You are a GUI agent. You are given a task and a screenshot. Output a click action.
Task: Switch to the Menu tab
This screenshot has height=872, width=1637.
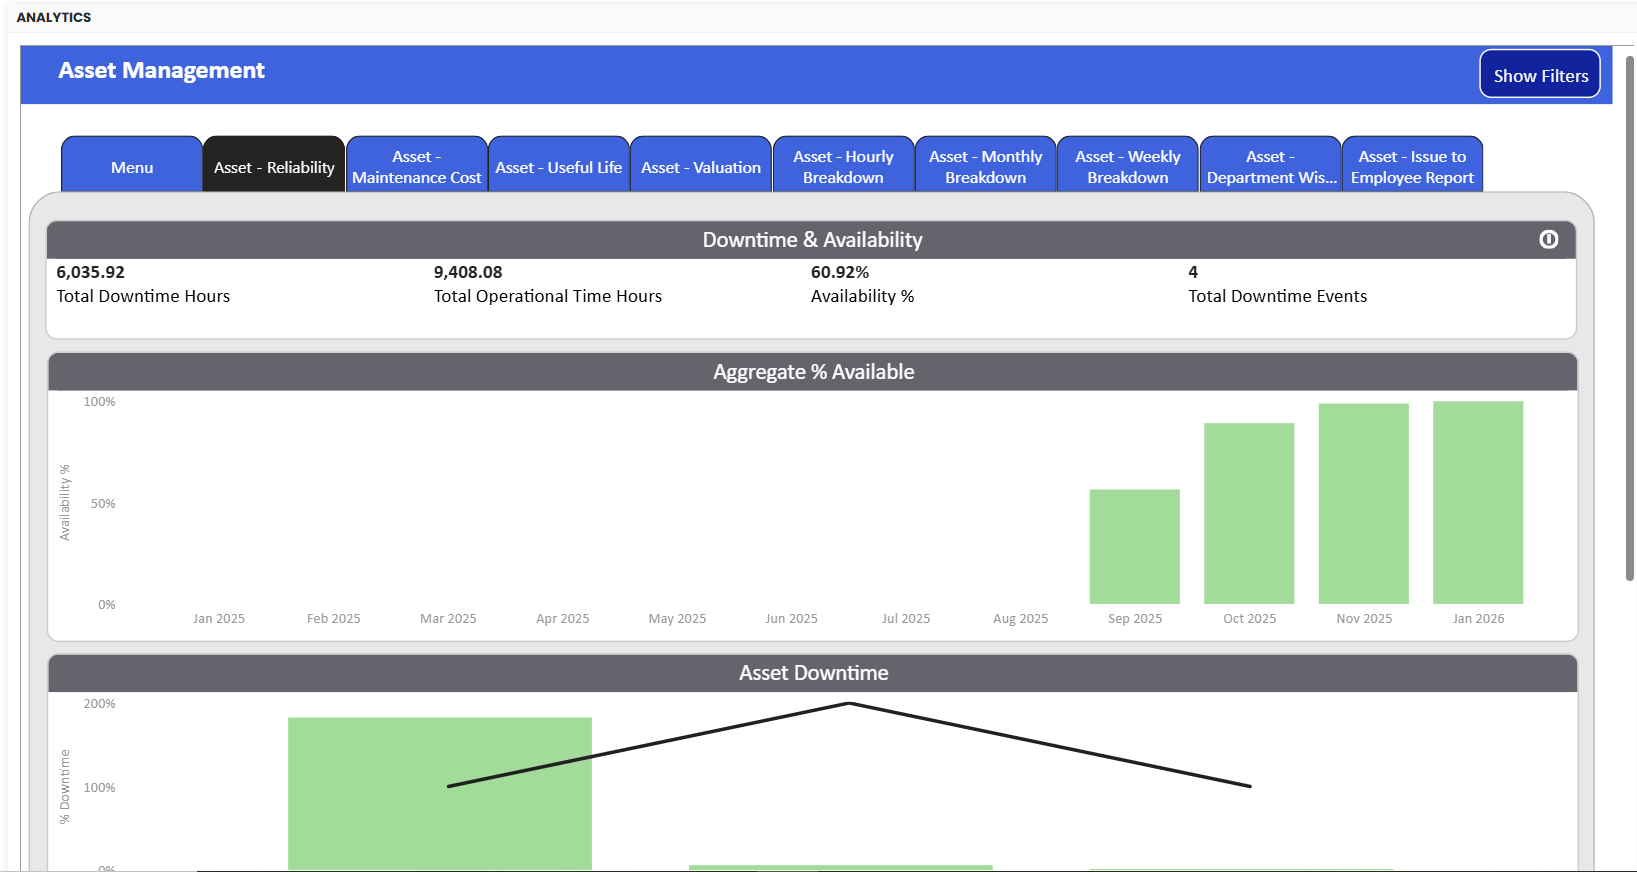click(132, 165)
